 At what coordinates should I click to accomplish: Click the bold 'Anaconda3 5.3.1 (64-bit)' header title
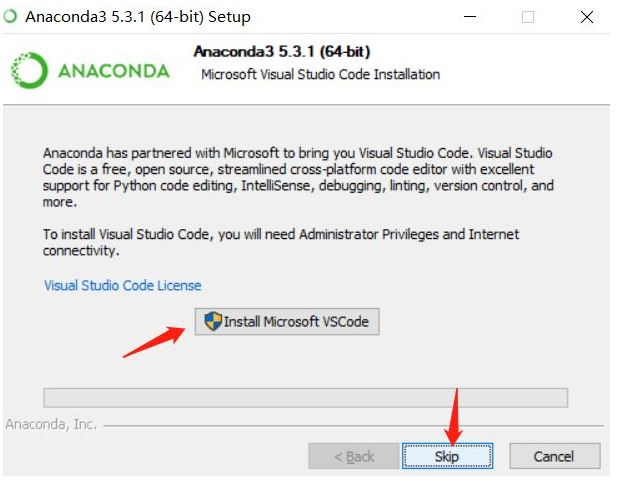[x=282, y=51]
